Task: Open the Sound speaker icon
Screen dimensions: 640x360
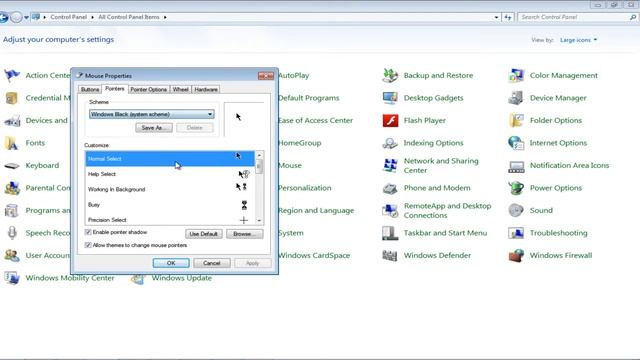Action: tap(516, 211)
